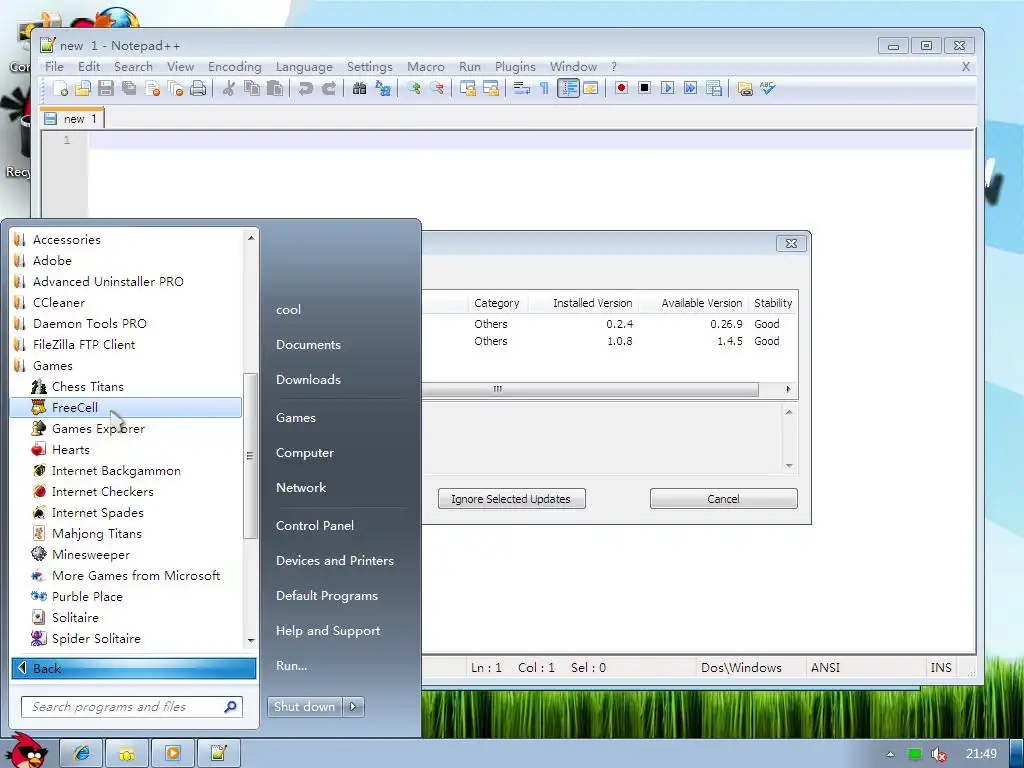Open the Search menu
Screen dimensions: 1024x768
[x=133, y=67]
